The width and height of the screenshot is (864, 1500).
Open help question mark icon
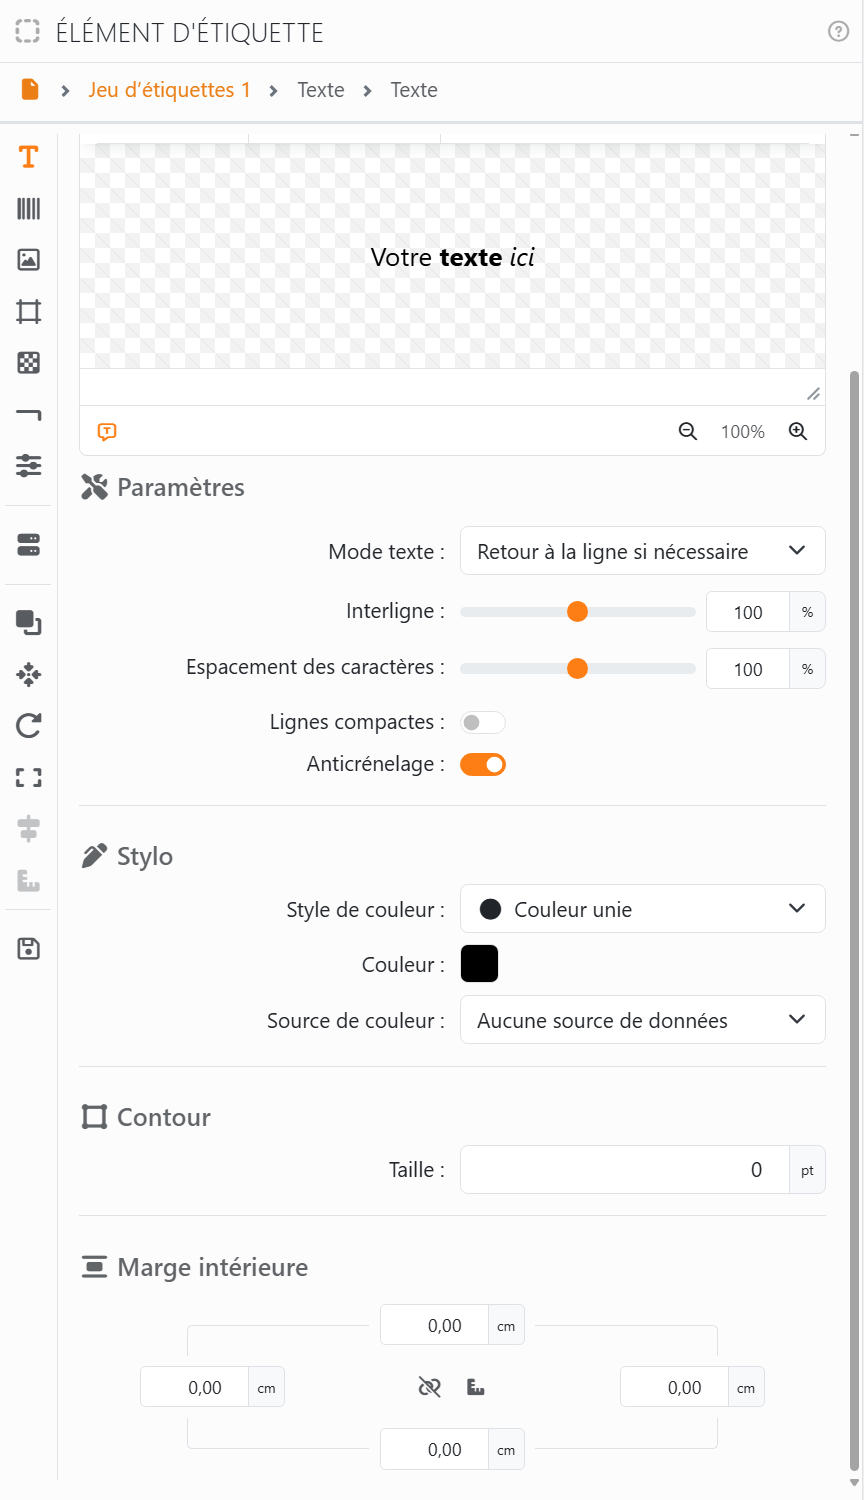tap(839, 32)
